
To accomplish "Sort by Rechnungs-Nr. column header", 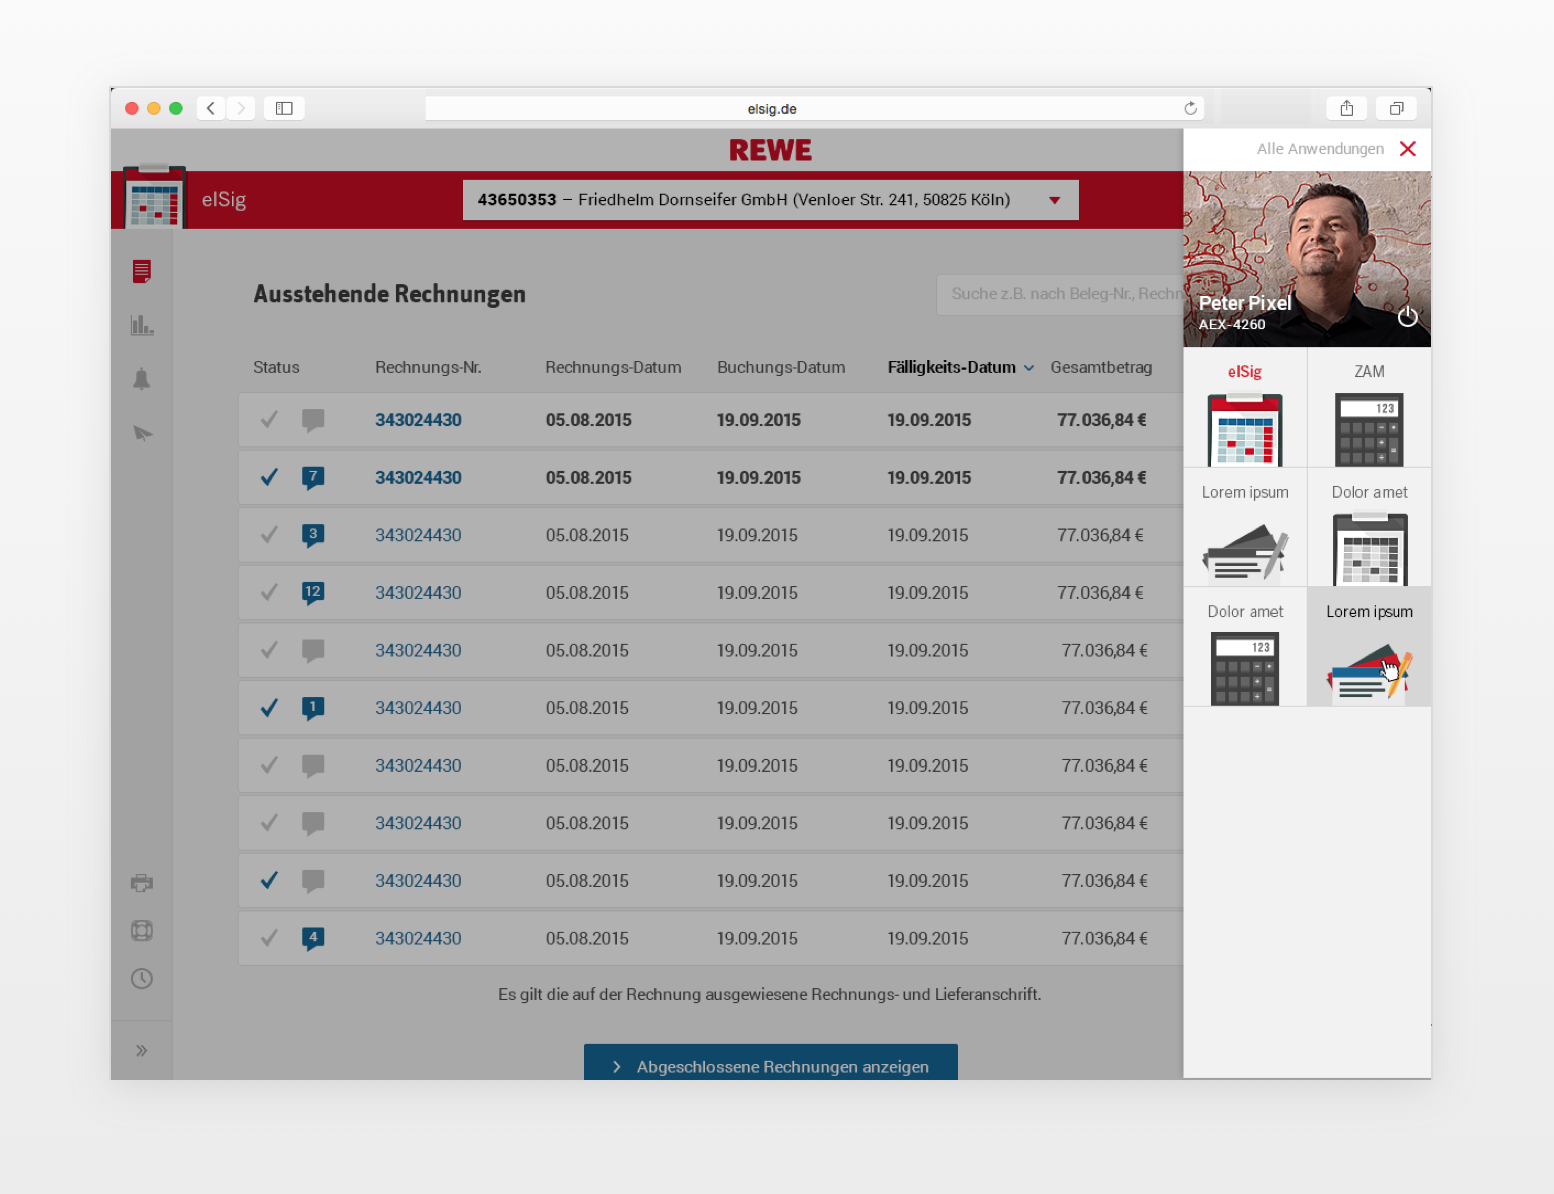I will [428, 367].
